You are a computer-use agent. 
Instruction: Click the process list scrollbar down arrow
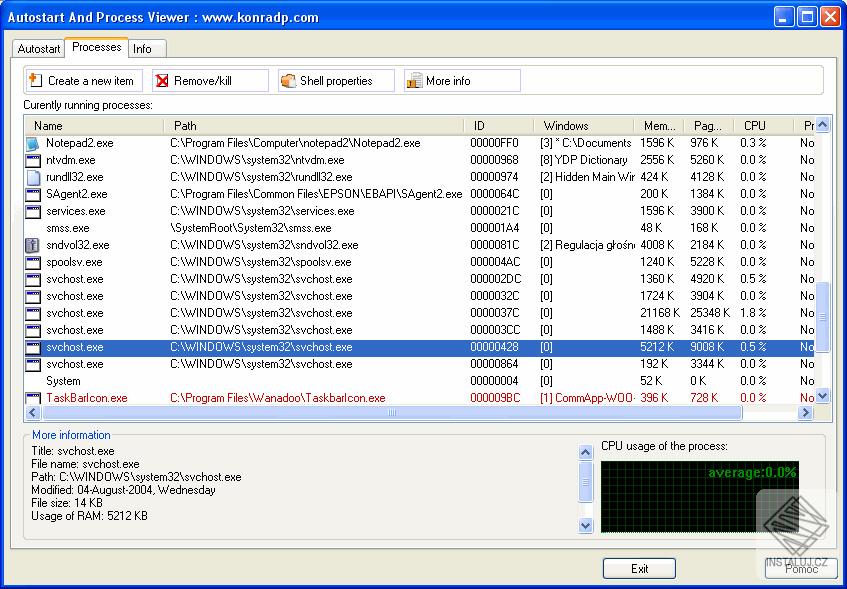click(x=821, y=395)
